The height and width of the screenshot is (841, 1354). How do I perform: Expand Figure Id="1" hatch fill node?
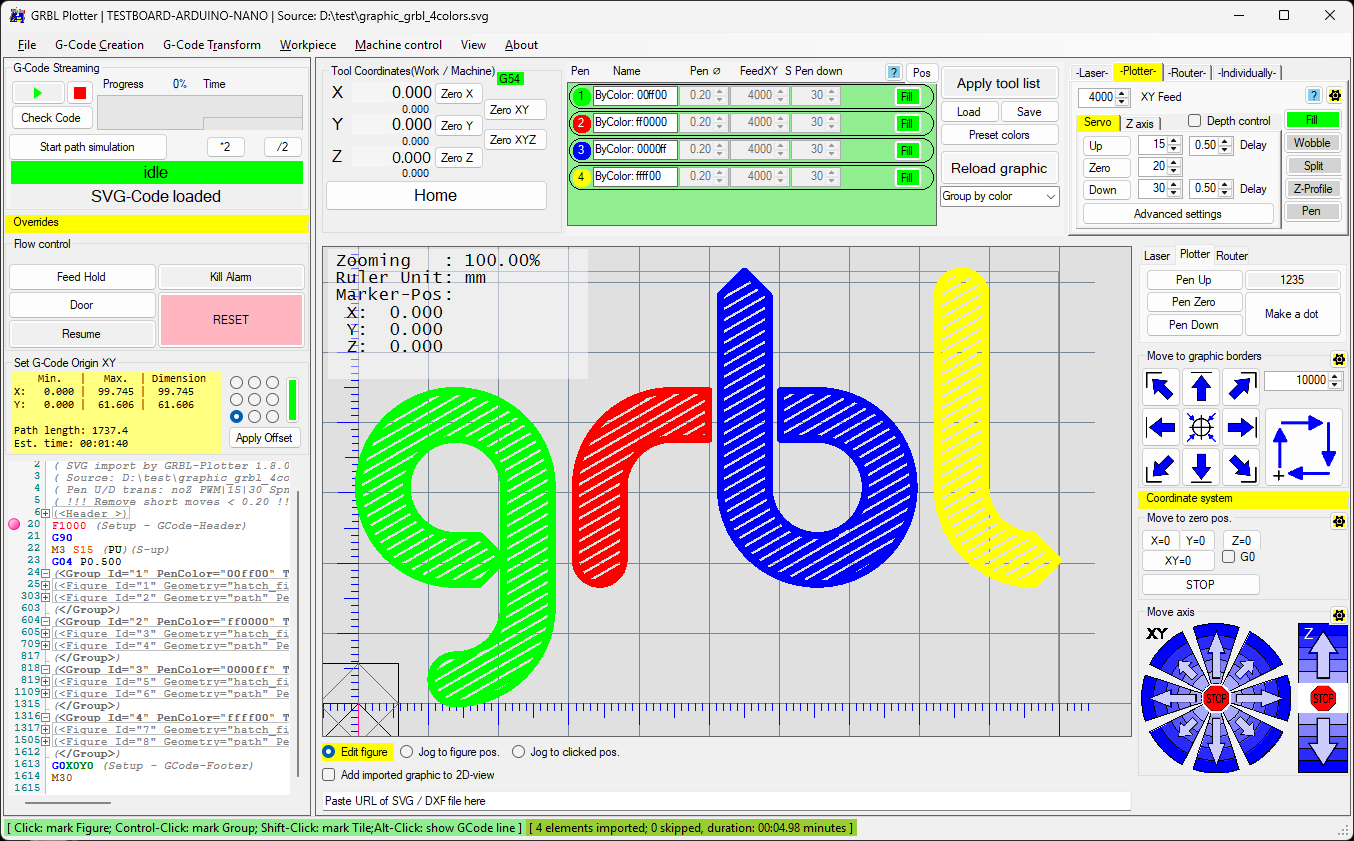46,585
